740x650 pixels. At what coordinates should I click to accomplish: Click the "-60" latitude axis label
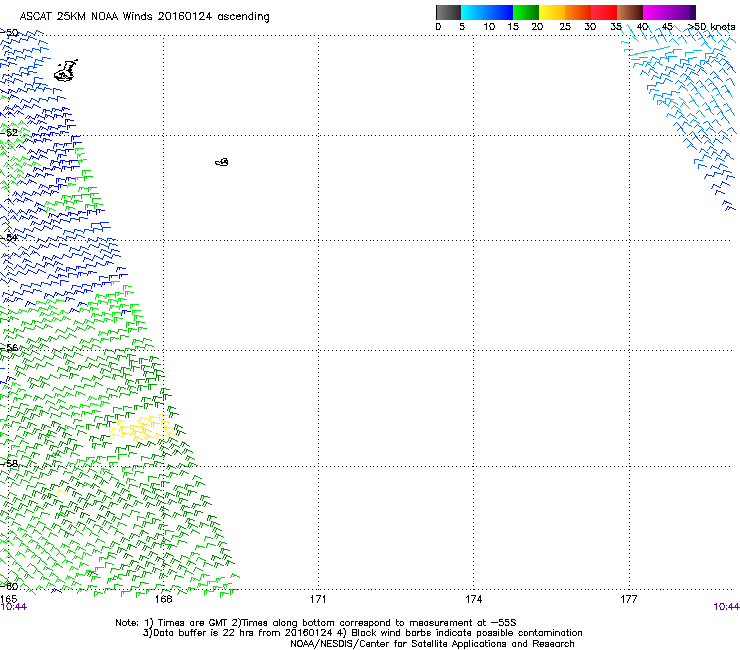(x=9, y=586)
